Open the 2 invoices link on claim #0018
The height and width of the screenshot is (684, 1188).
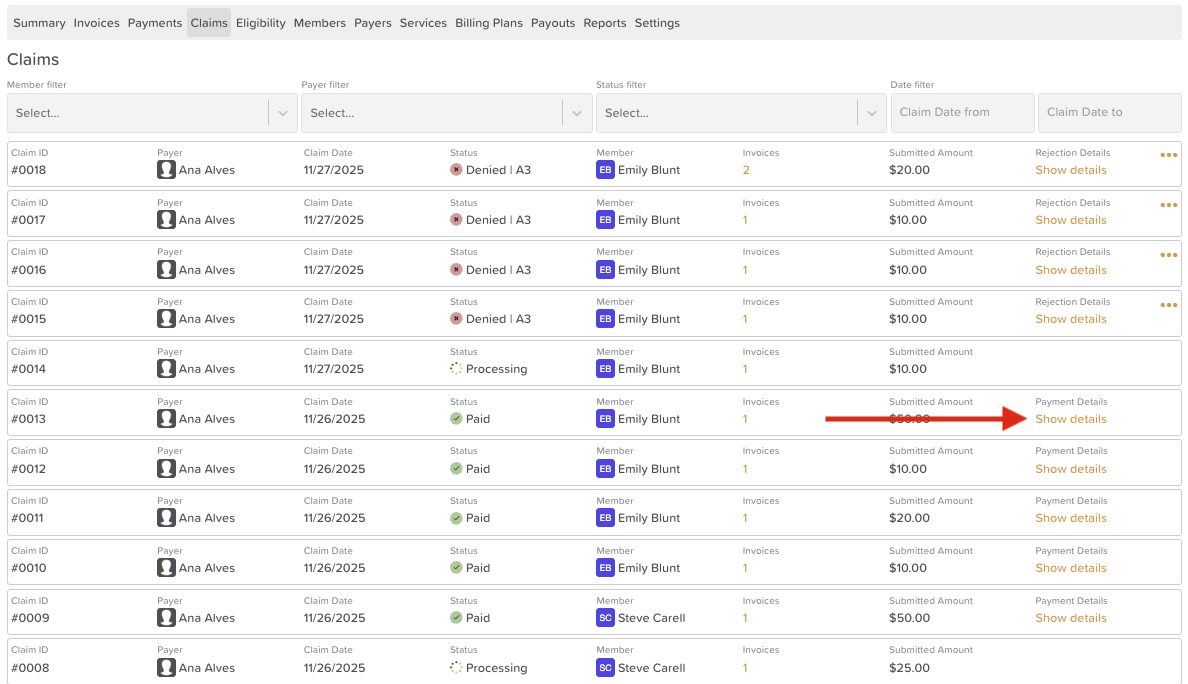[x=746, y=170]
